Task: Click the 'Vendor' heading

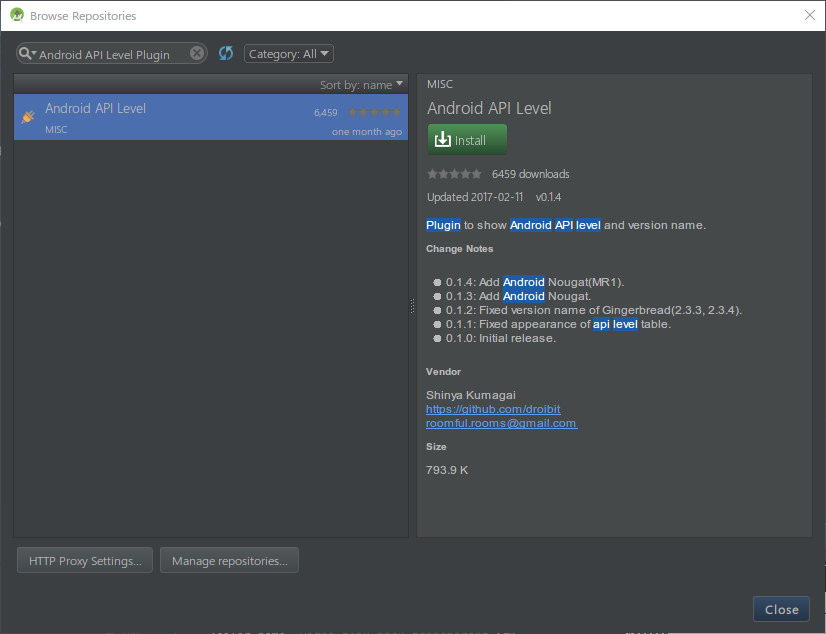Action: (444, 372)
